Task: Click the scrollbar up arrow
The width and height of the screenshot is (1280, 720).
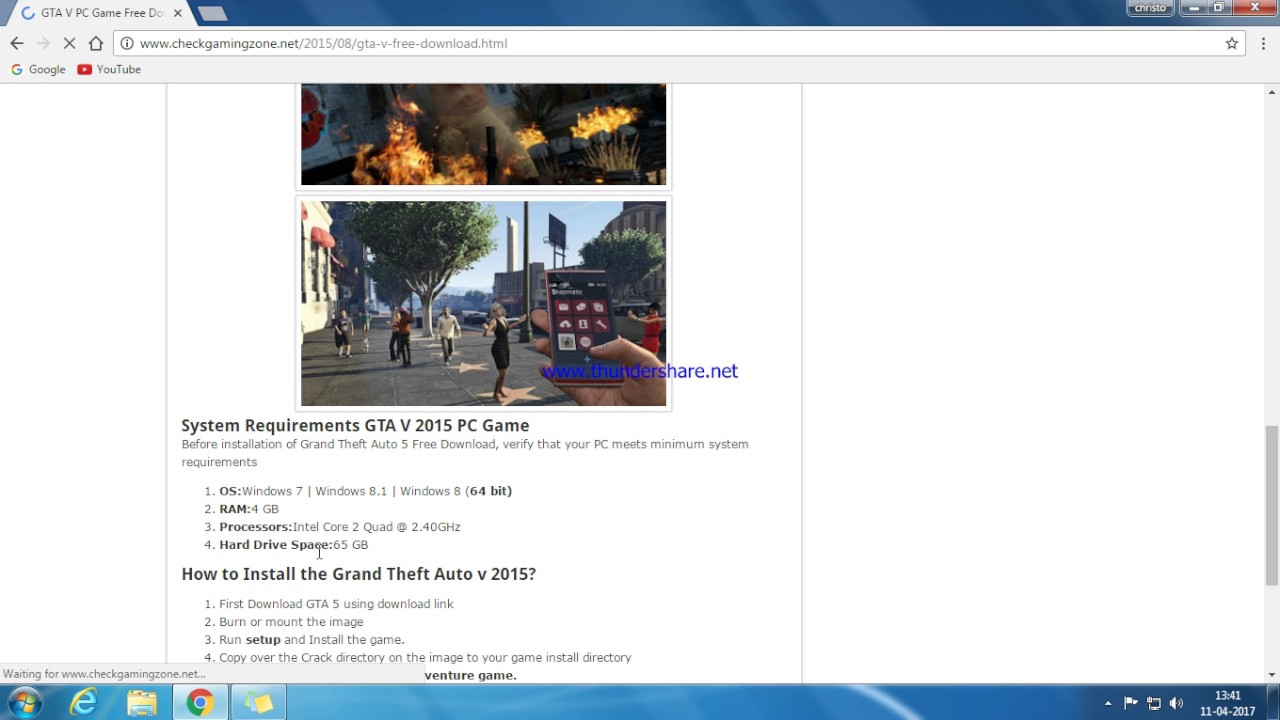Action: [1271, 92]
